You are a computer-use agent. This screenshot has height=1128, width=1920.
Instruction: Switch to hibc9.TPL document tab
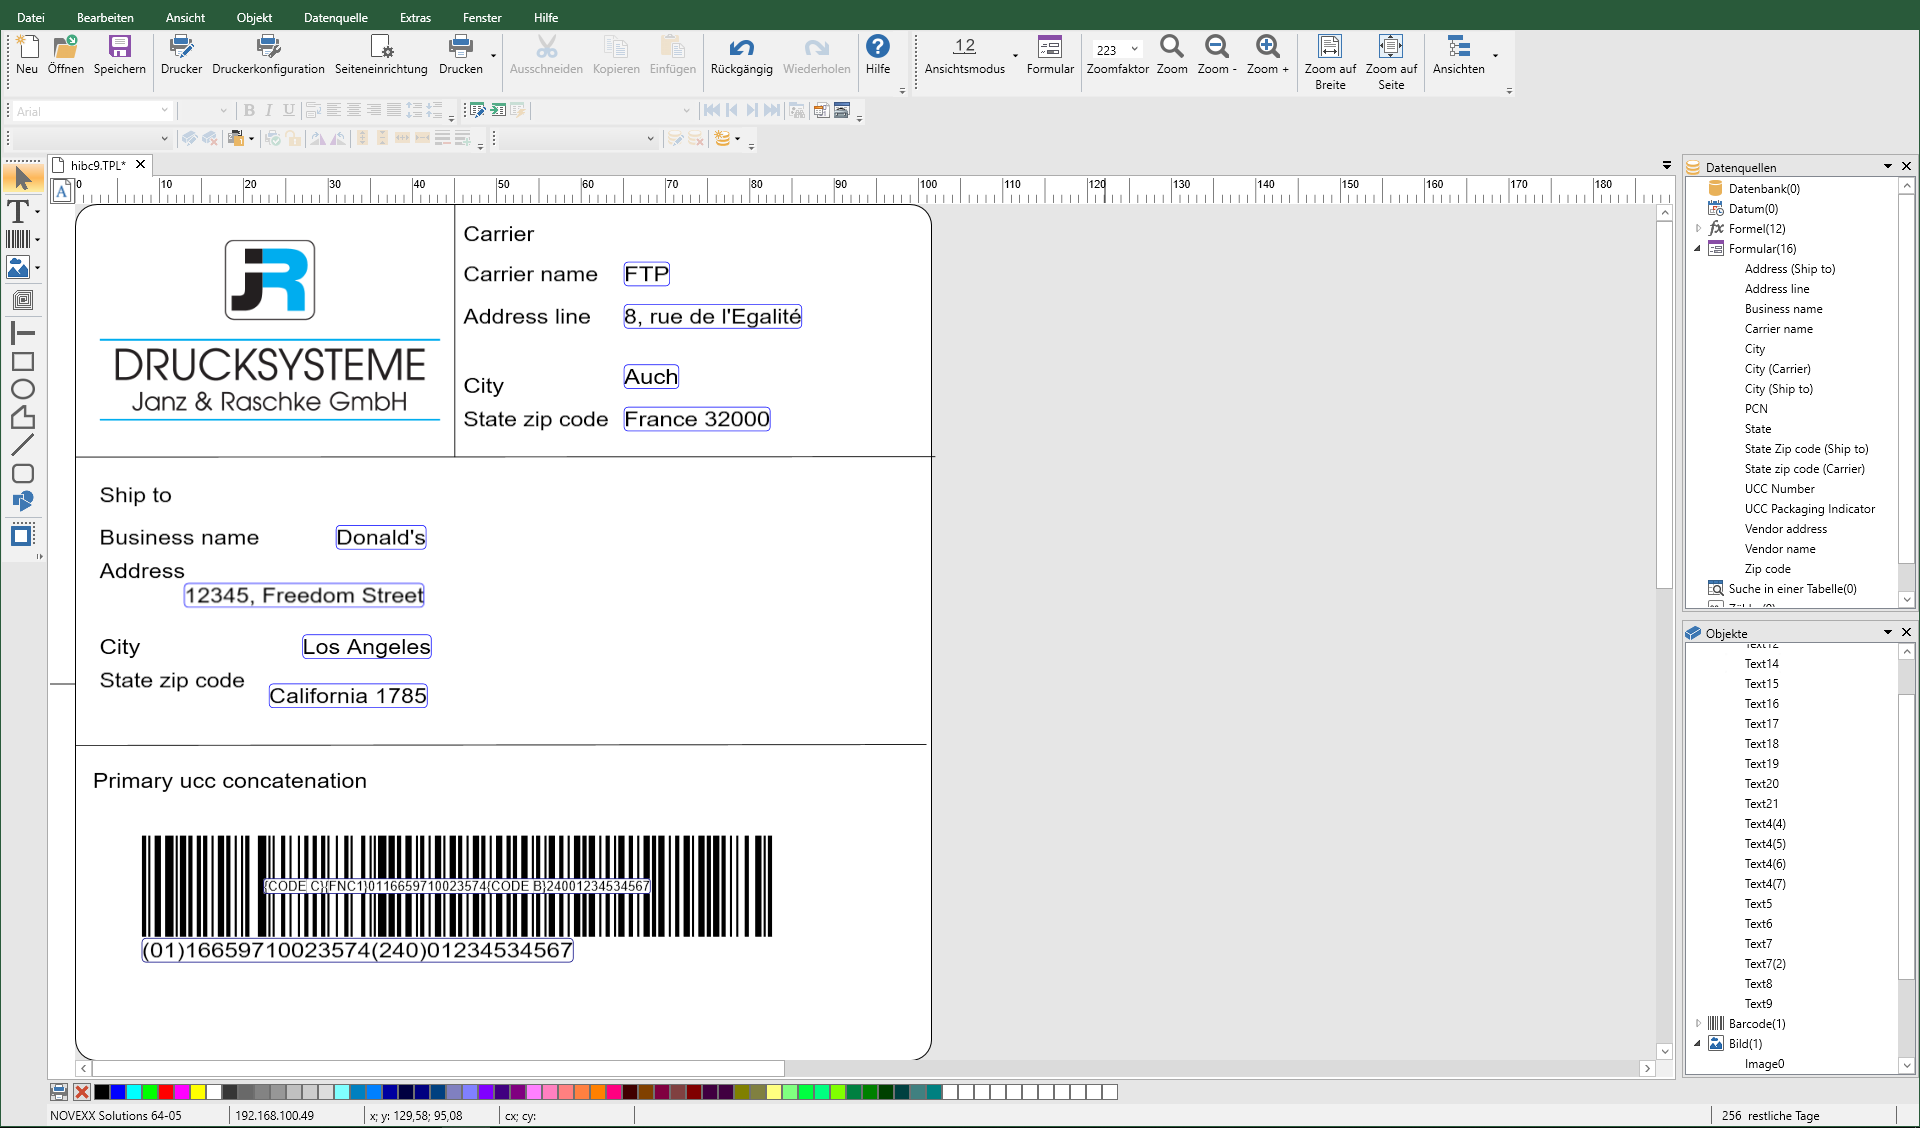coord(97,165)
